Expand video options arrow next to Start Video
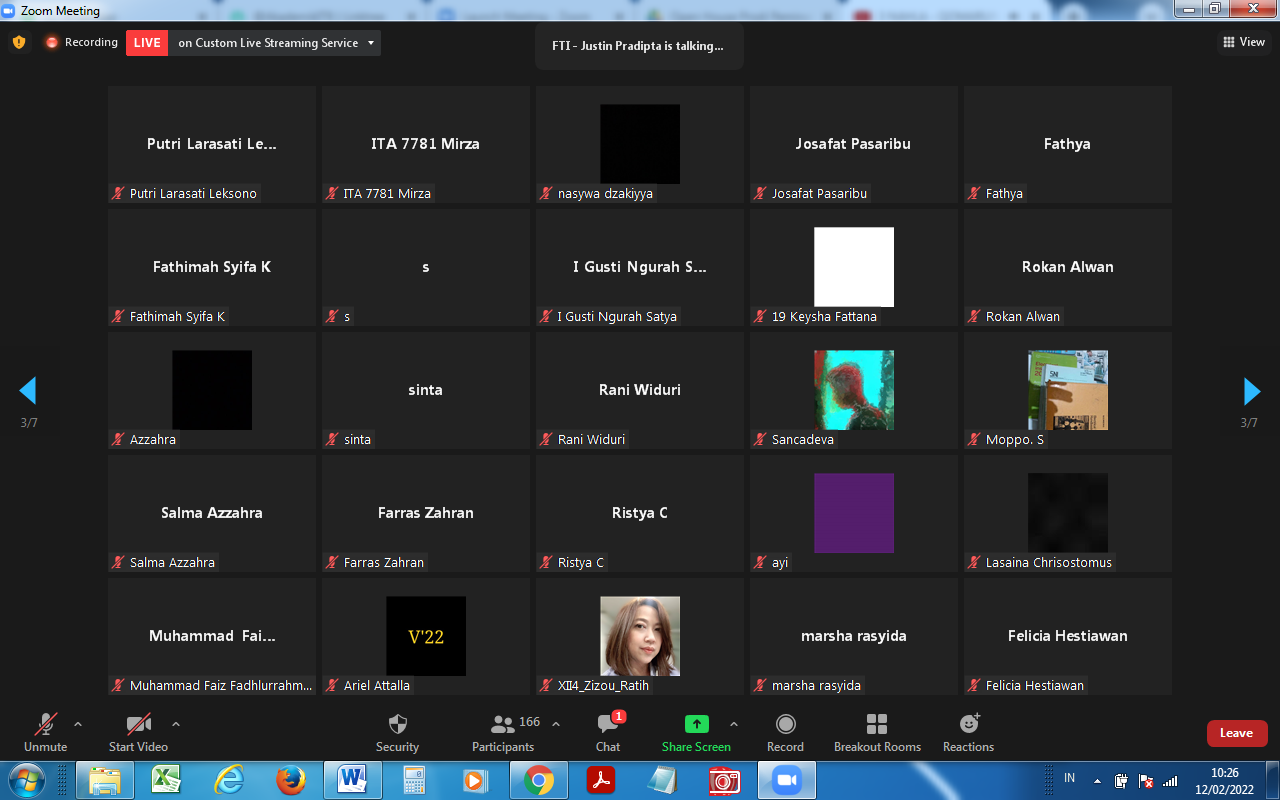The image size is (1280, 800). tap(176, 724)
